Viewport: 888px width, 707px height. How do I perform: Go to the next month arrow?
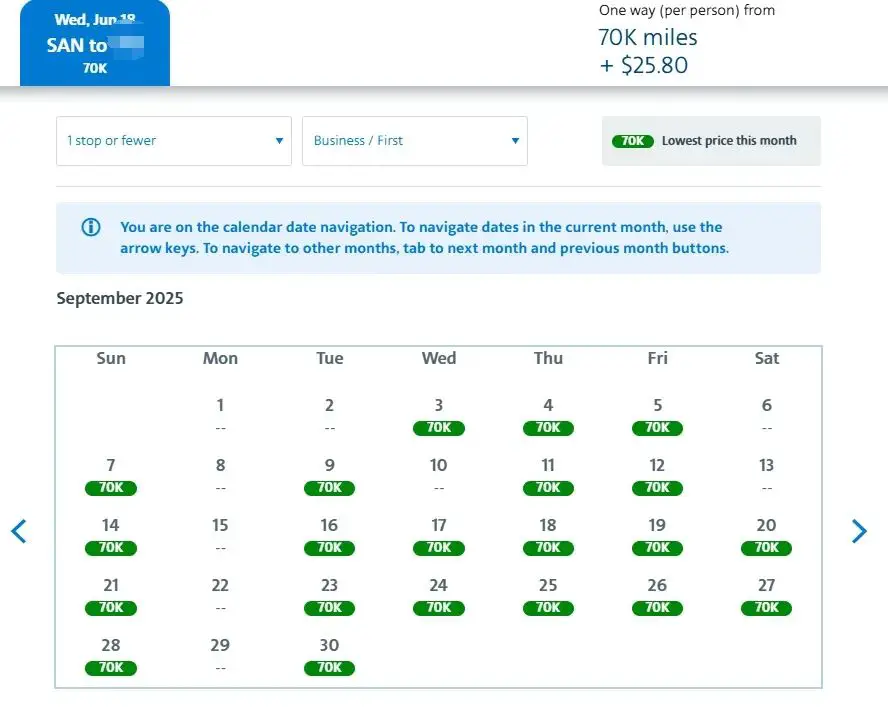tap(859, 531)
